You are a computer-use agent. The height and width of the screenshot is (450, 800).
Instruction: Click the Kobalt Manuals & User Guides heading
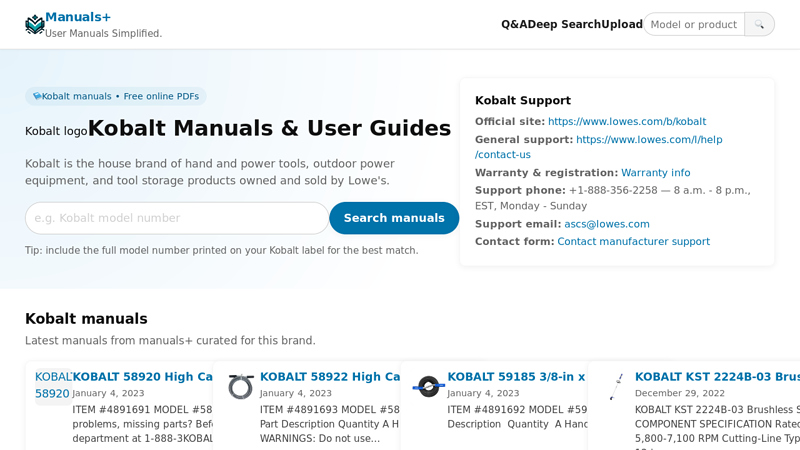click(269, 128)
